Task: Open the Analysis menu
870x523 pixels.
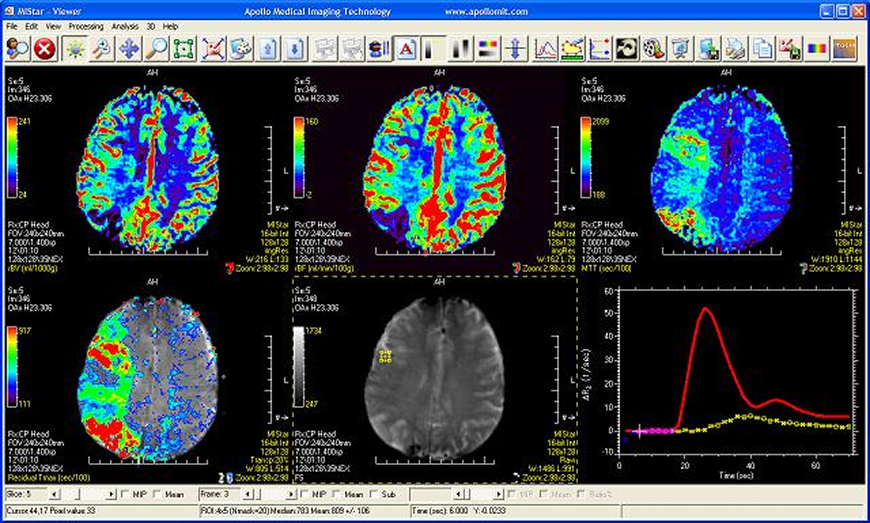Action: (125, 25)
